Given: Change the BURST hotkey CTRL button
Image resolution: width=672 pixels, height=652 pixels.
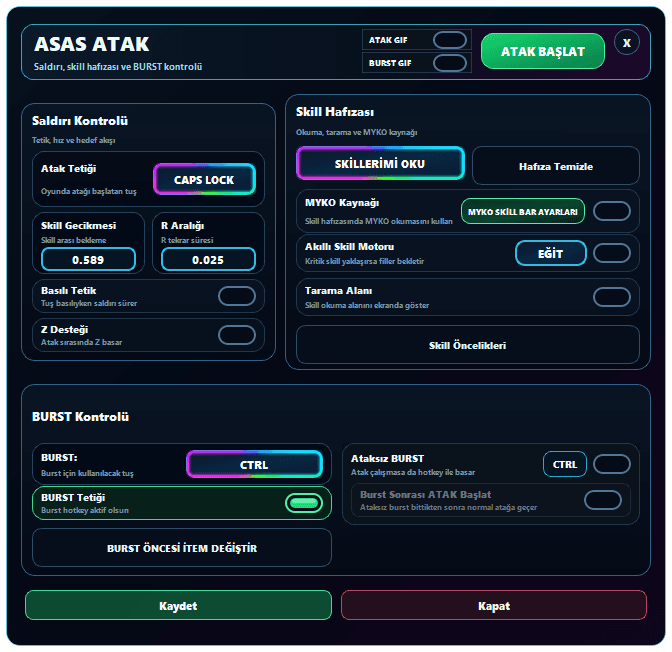Looking at the screenshot, I should (254, 464).
